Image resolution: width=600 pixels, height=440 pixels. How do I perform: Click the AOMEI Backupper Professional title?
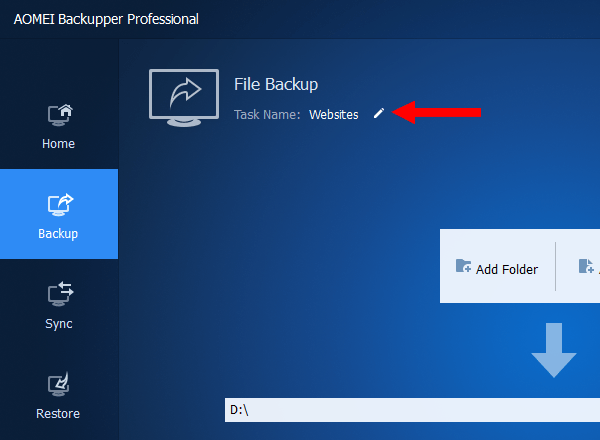106,19
